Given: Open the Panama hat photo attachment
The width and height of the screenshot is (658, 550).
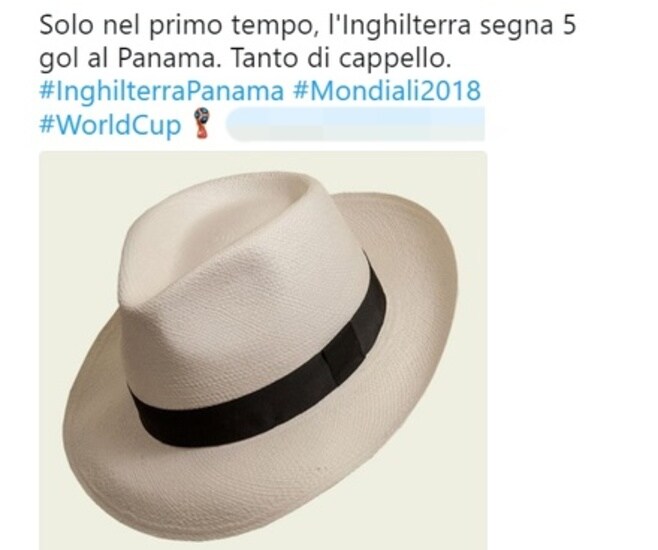Looking at the screenshot, I should tap(263, 350).
